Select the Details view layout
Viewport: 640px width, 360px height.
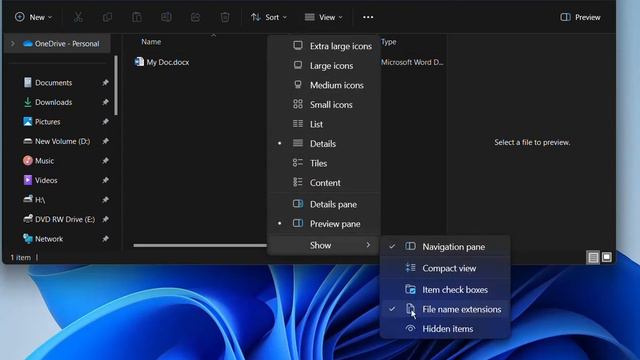[324, 144]
